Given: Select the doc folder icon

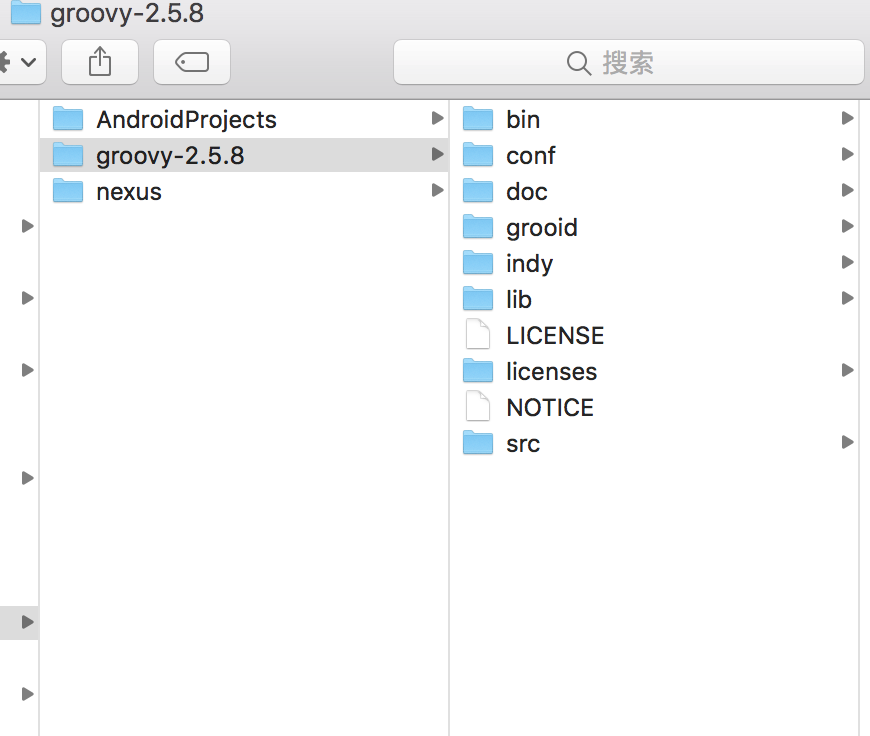Looking at the screenshot, I should (478, 191).
